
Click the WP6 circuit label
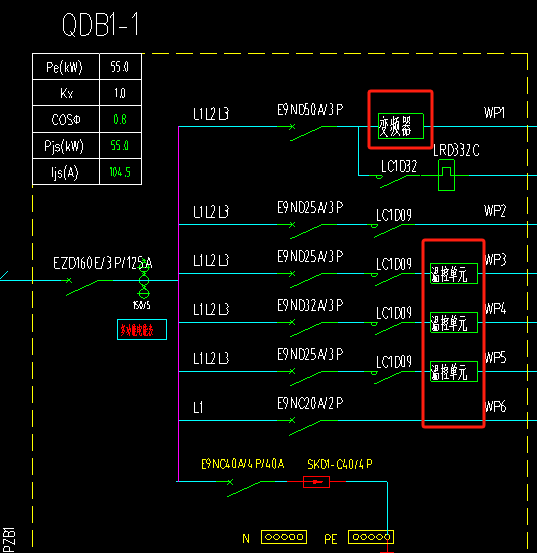[x=496, y=407]
